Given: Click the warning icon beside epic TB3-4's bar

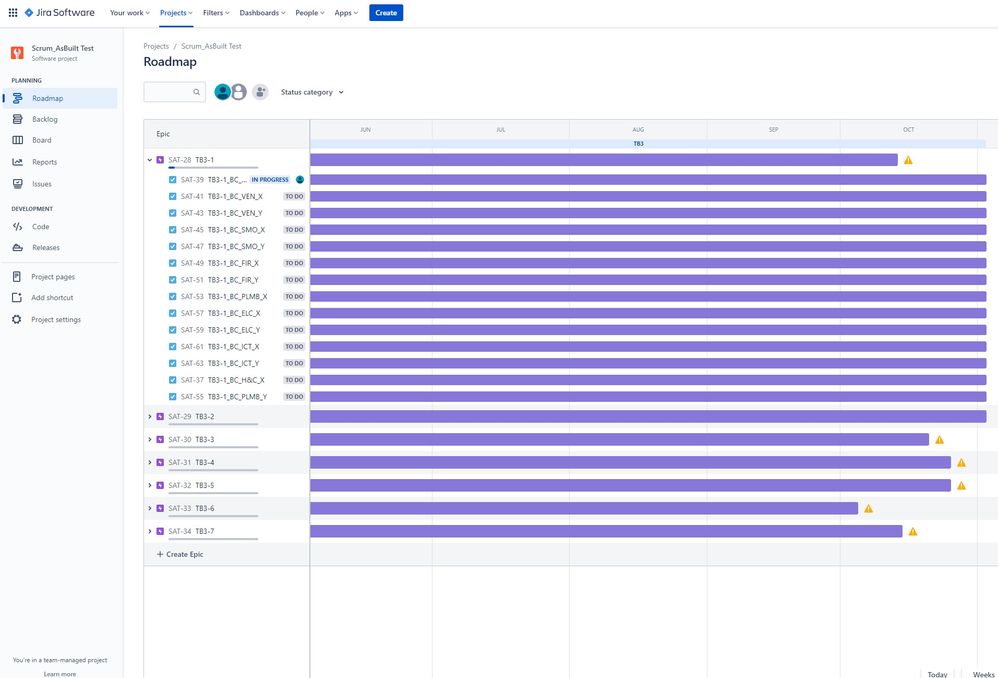Looking at the screenshot, I should (960, 462).
